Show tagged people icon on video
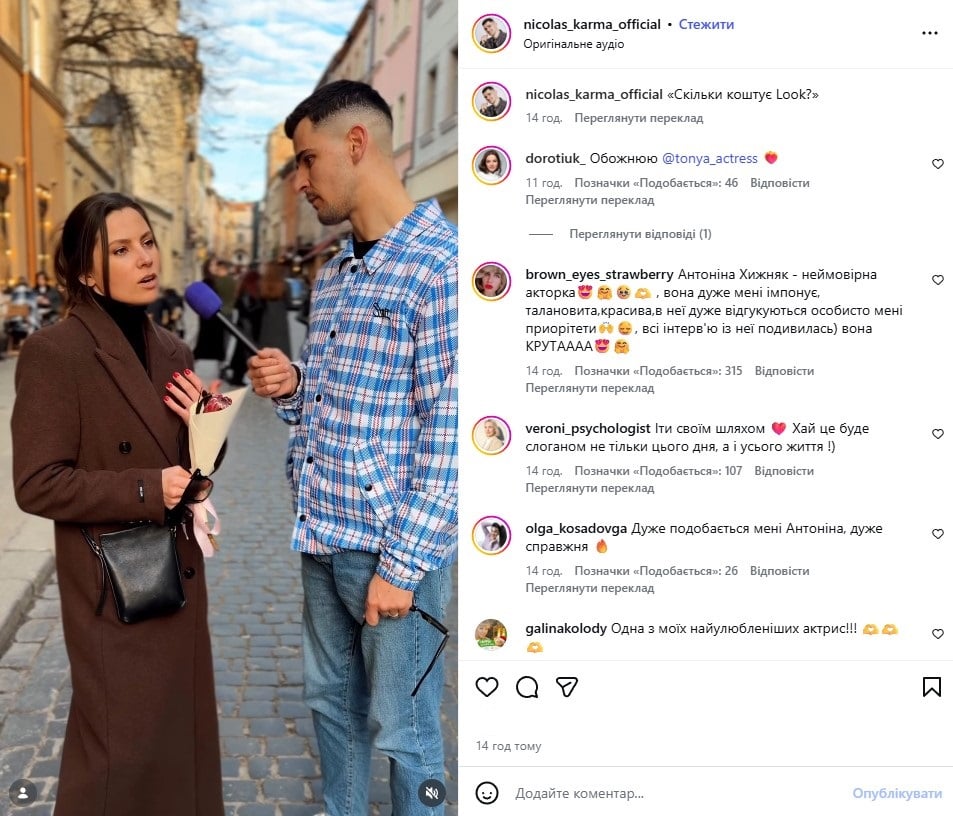The height and width of the screenshot is (816, 953). 23,793
